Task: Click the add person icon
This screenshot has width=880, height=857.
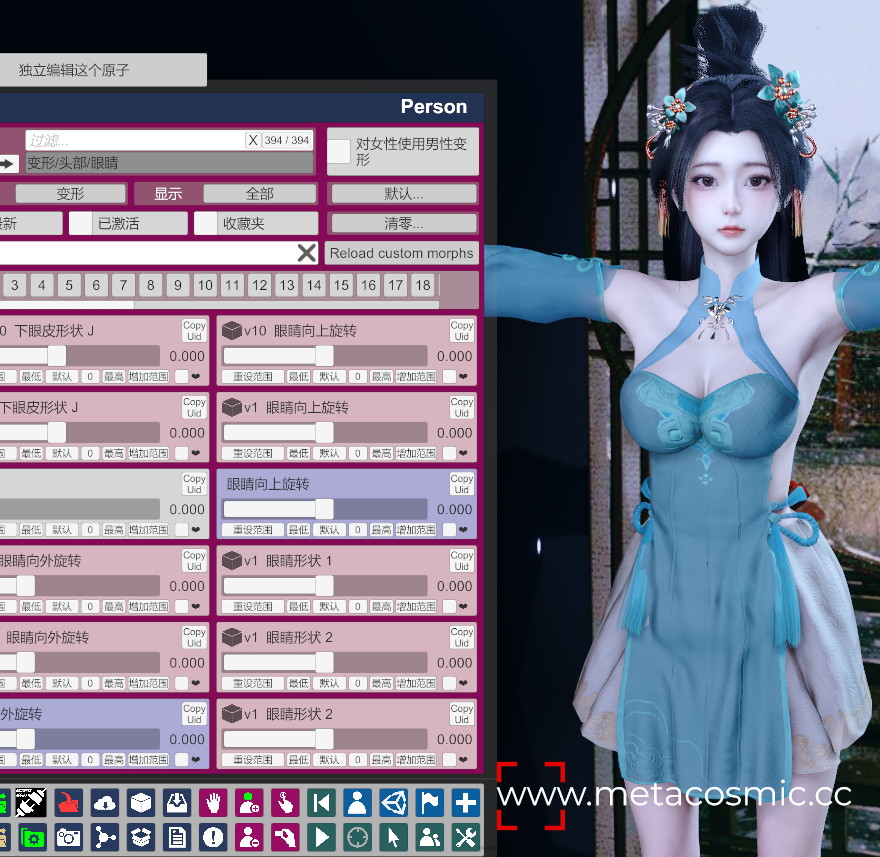Action: [x=249, y=803]
